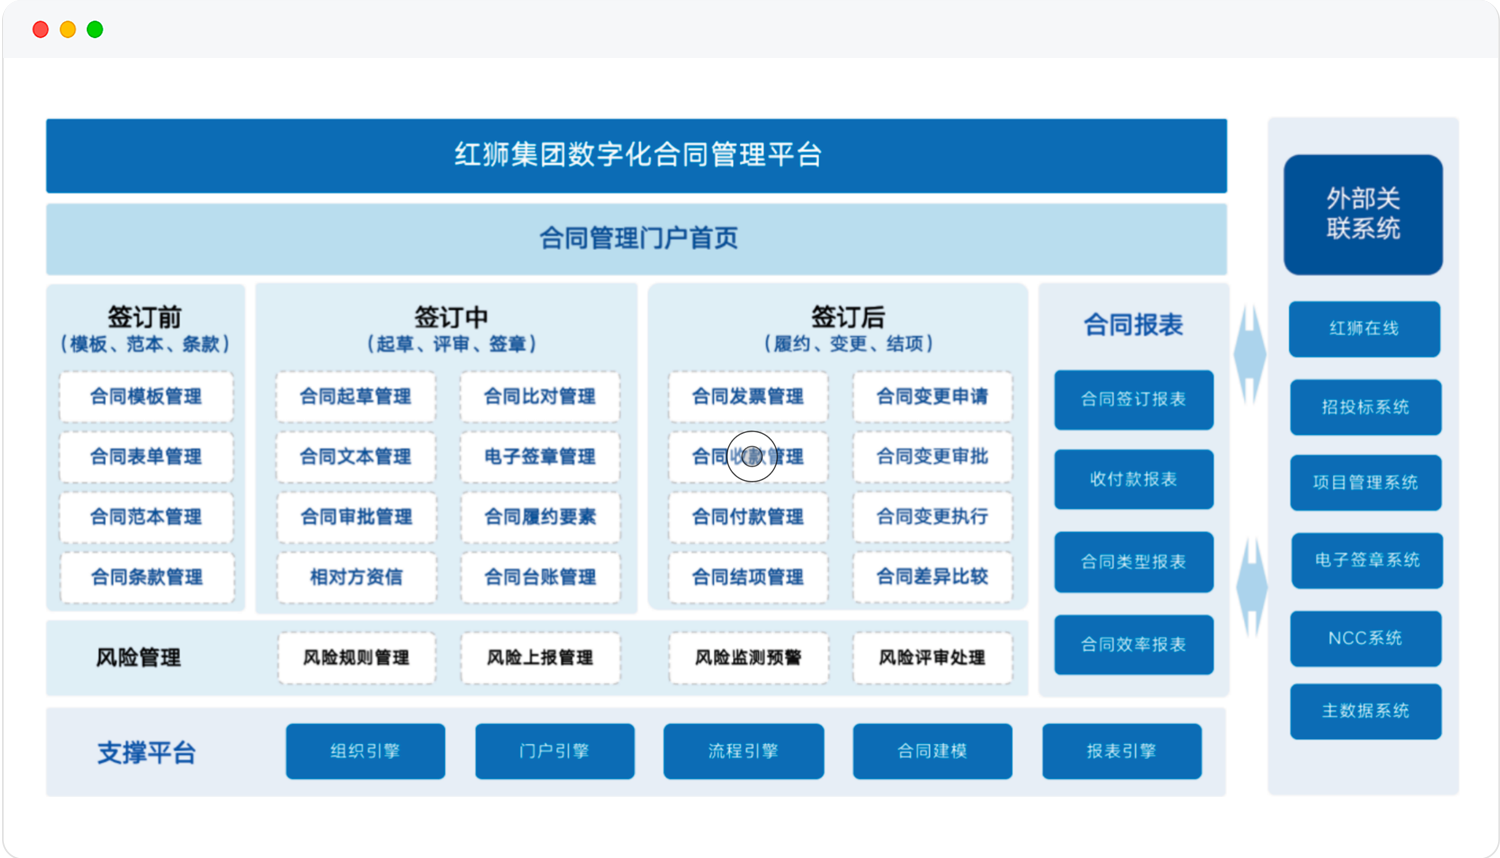Select the 合同审批管理 box
The height and width of the screenshot is (858, 1500).
click(x=356, y=517)
